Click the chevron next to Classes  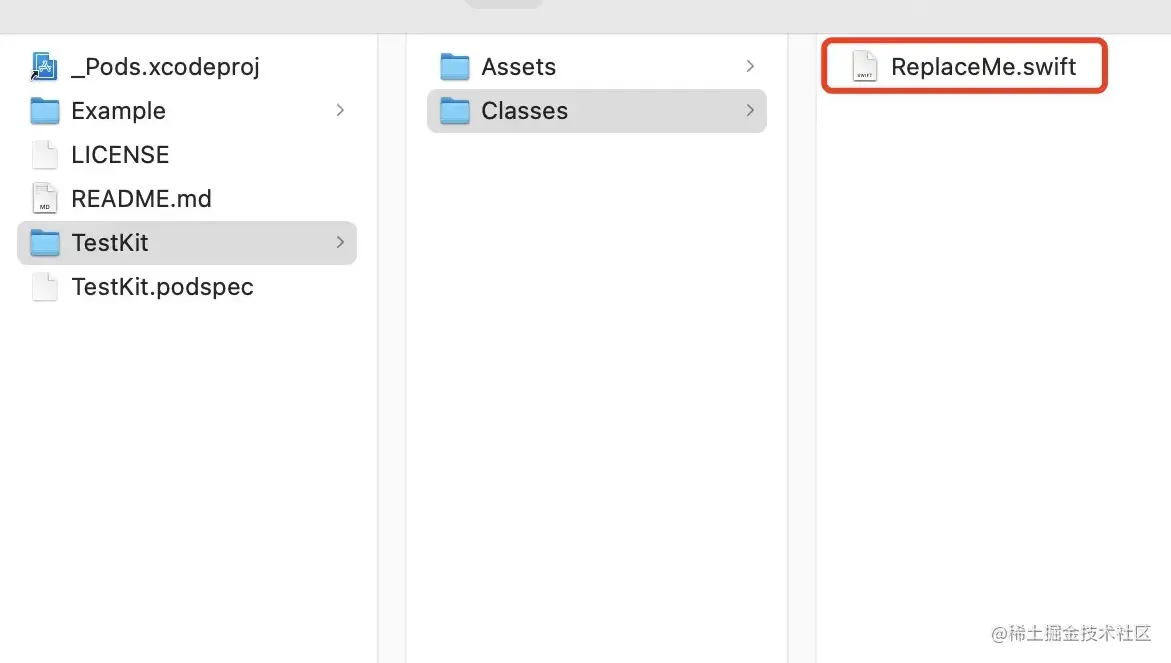[750, 111]
